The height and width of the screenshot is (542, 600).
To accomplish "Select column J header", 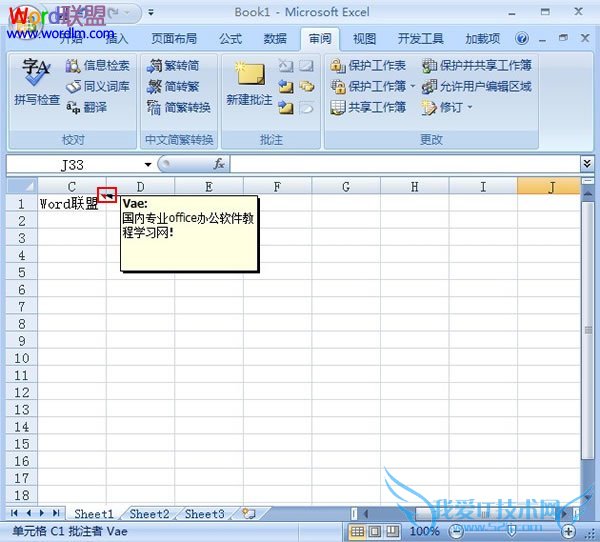I will coord(548,186).
